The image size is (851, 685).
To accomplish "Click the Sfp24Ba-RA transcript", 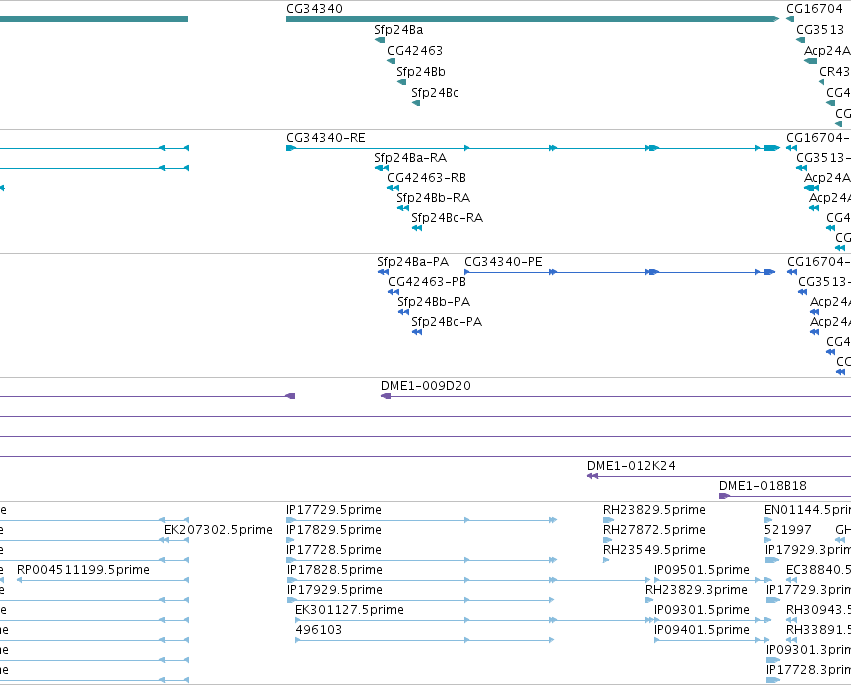I will 382,168.
